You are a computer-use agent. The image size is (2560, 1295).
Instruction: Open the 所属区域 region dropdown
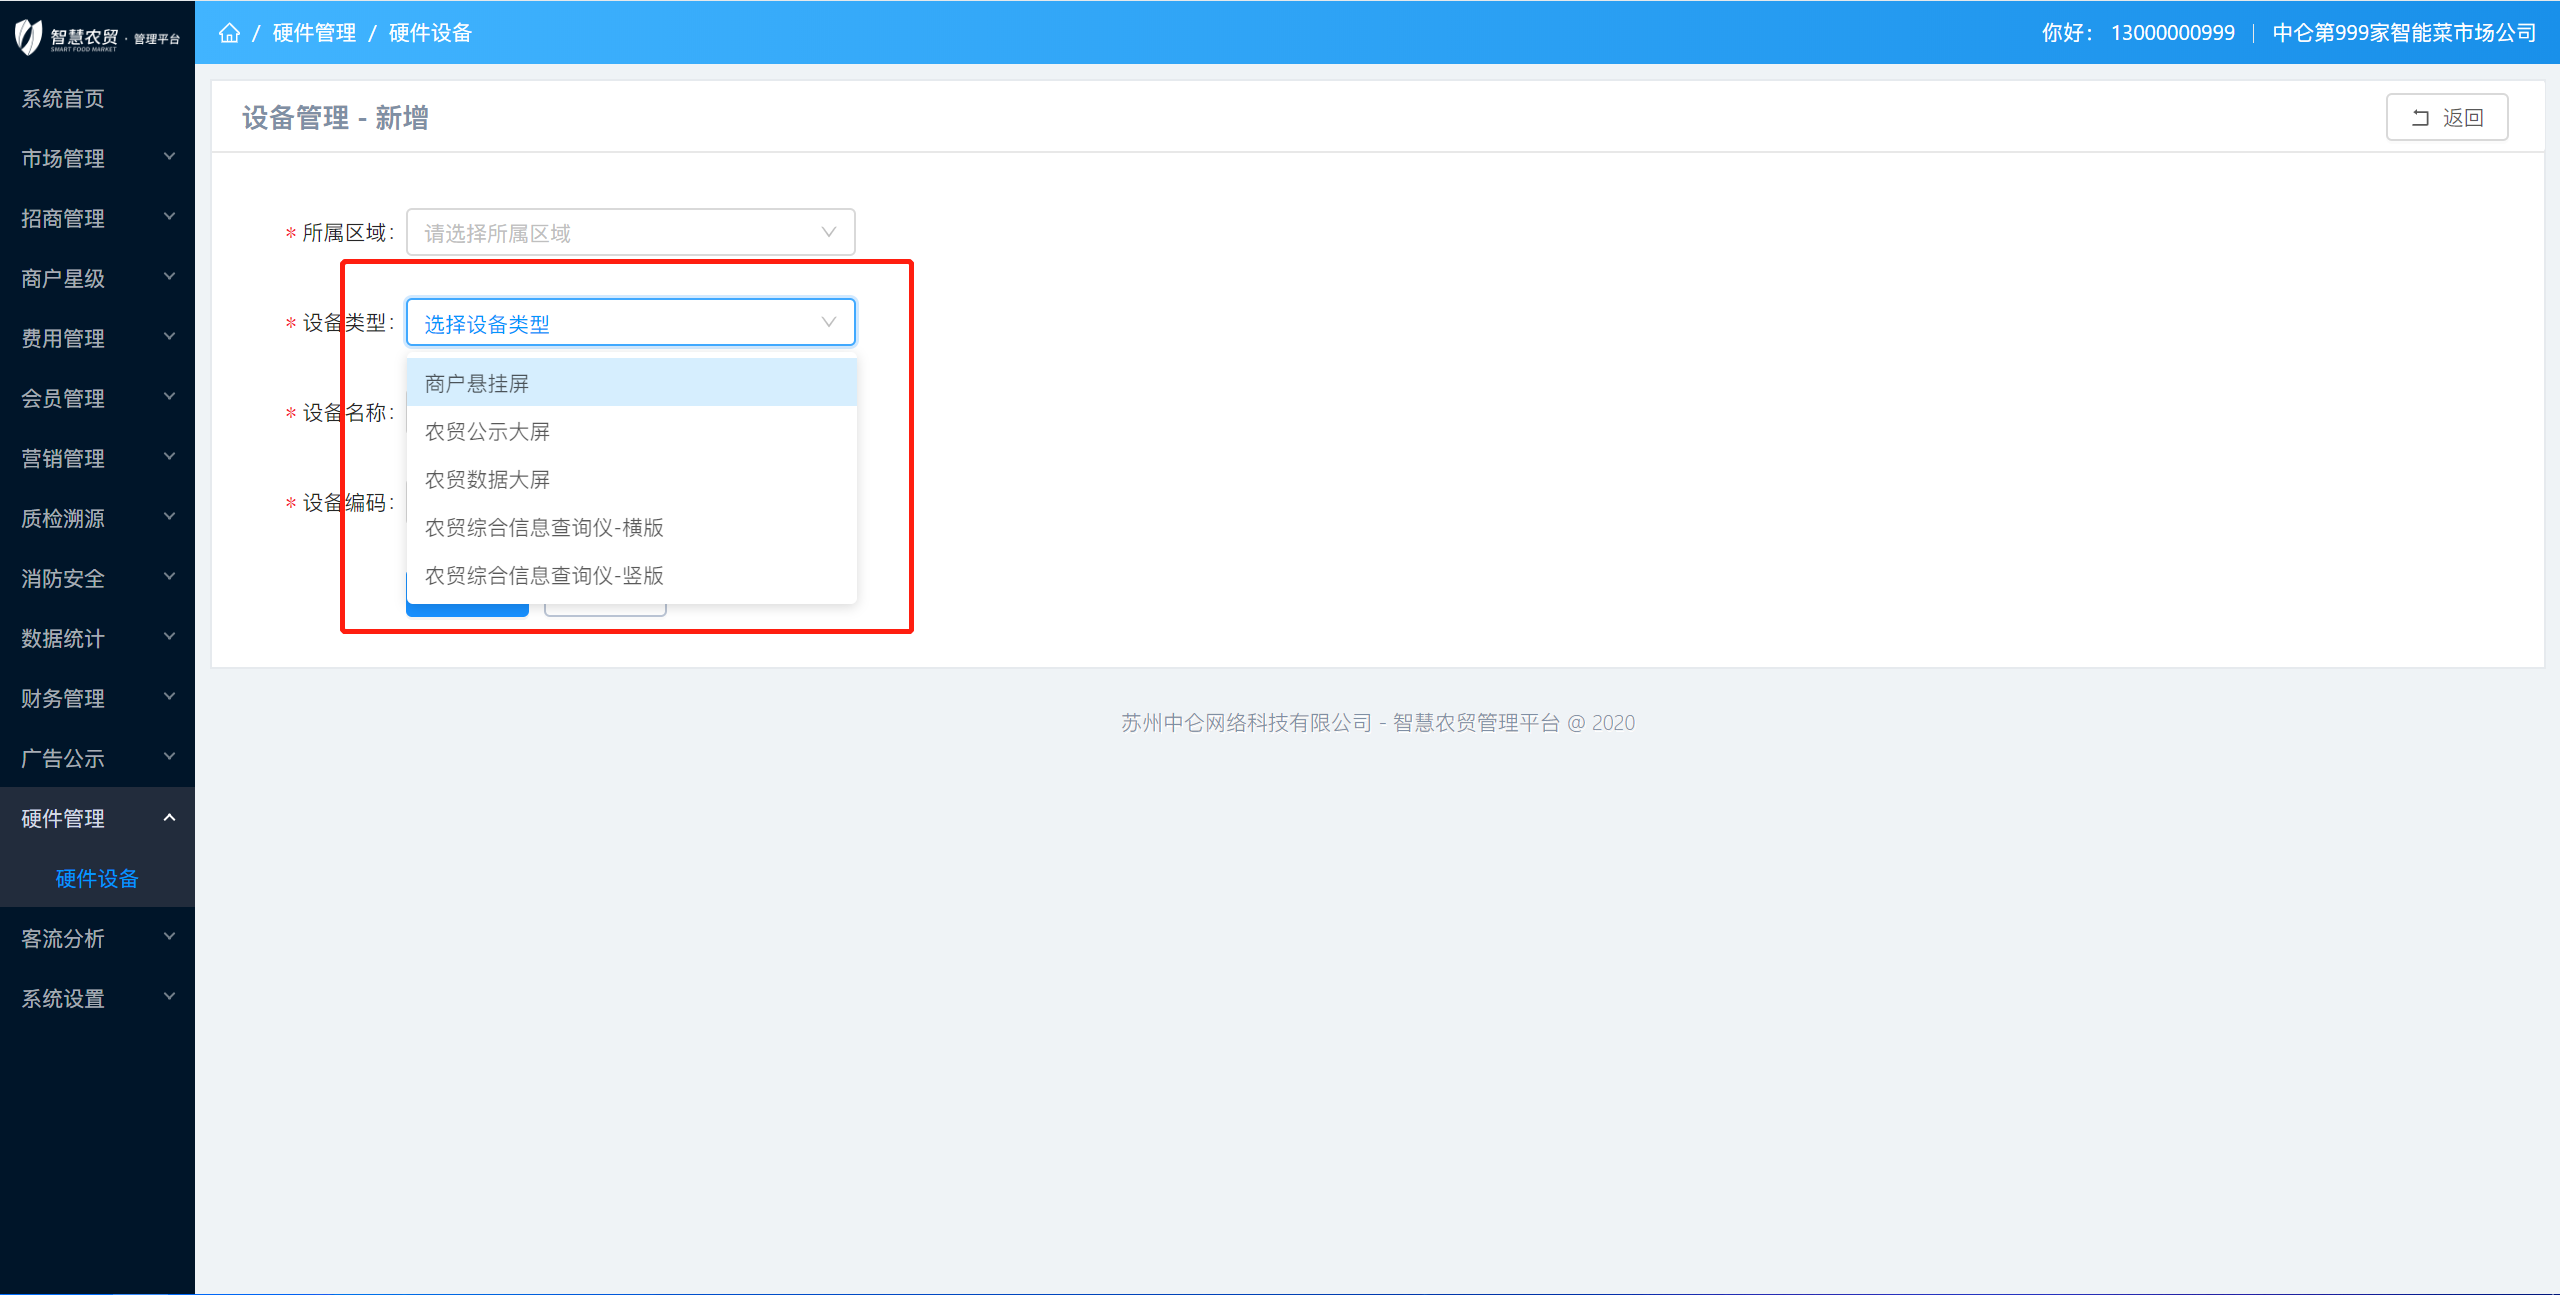coord(630,233)
